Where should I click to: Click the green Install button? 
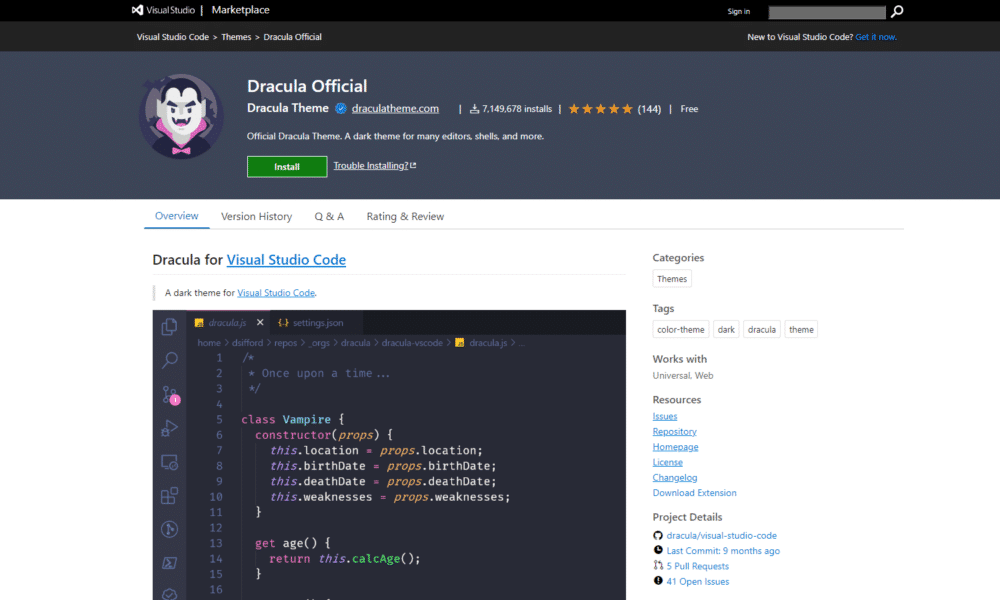(x=287, y=166)
